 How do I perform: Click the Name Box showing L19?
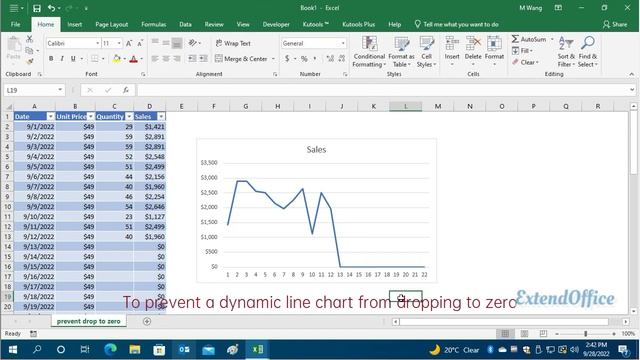pyautogui.click(x=34, y=90)
